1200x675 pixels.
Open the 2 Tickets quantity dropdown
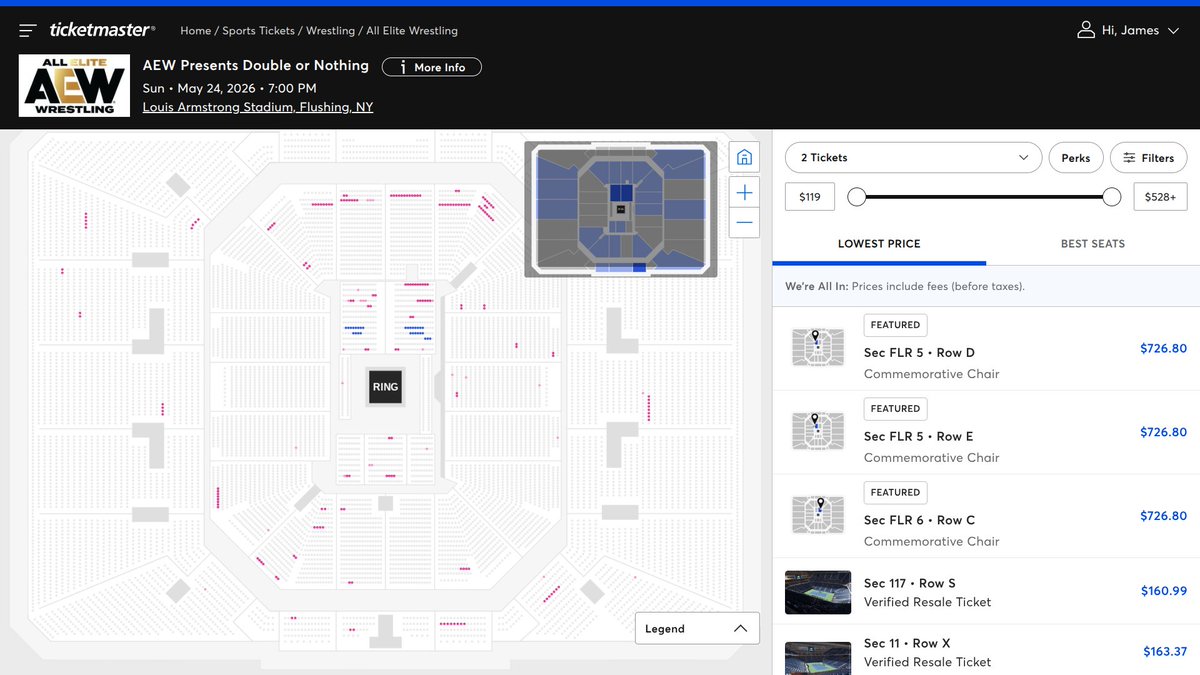[913, 158]
